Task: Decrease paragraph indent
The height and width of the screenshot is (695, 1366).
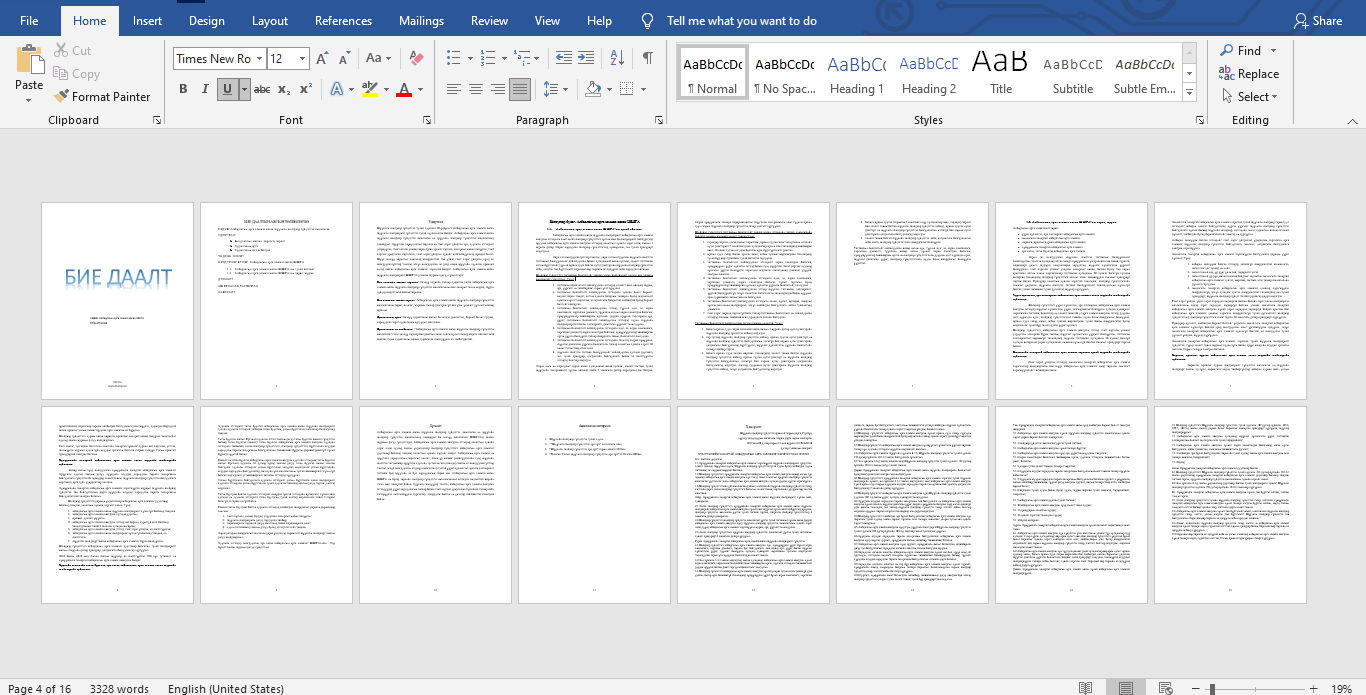Action: [x=563, y=59]
